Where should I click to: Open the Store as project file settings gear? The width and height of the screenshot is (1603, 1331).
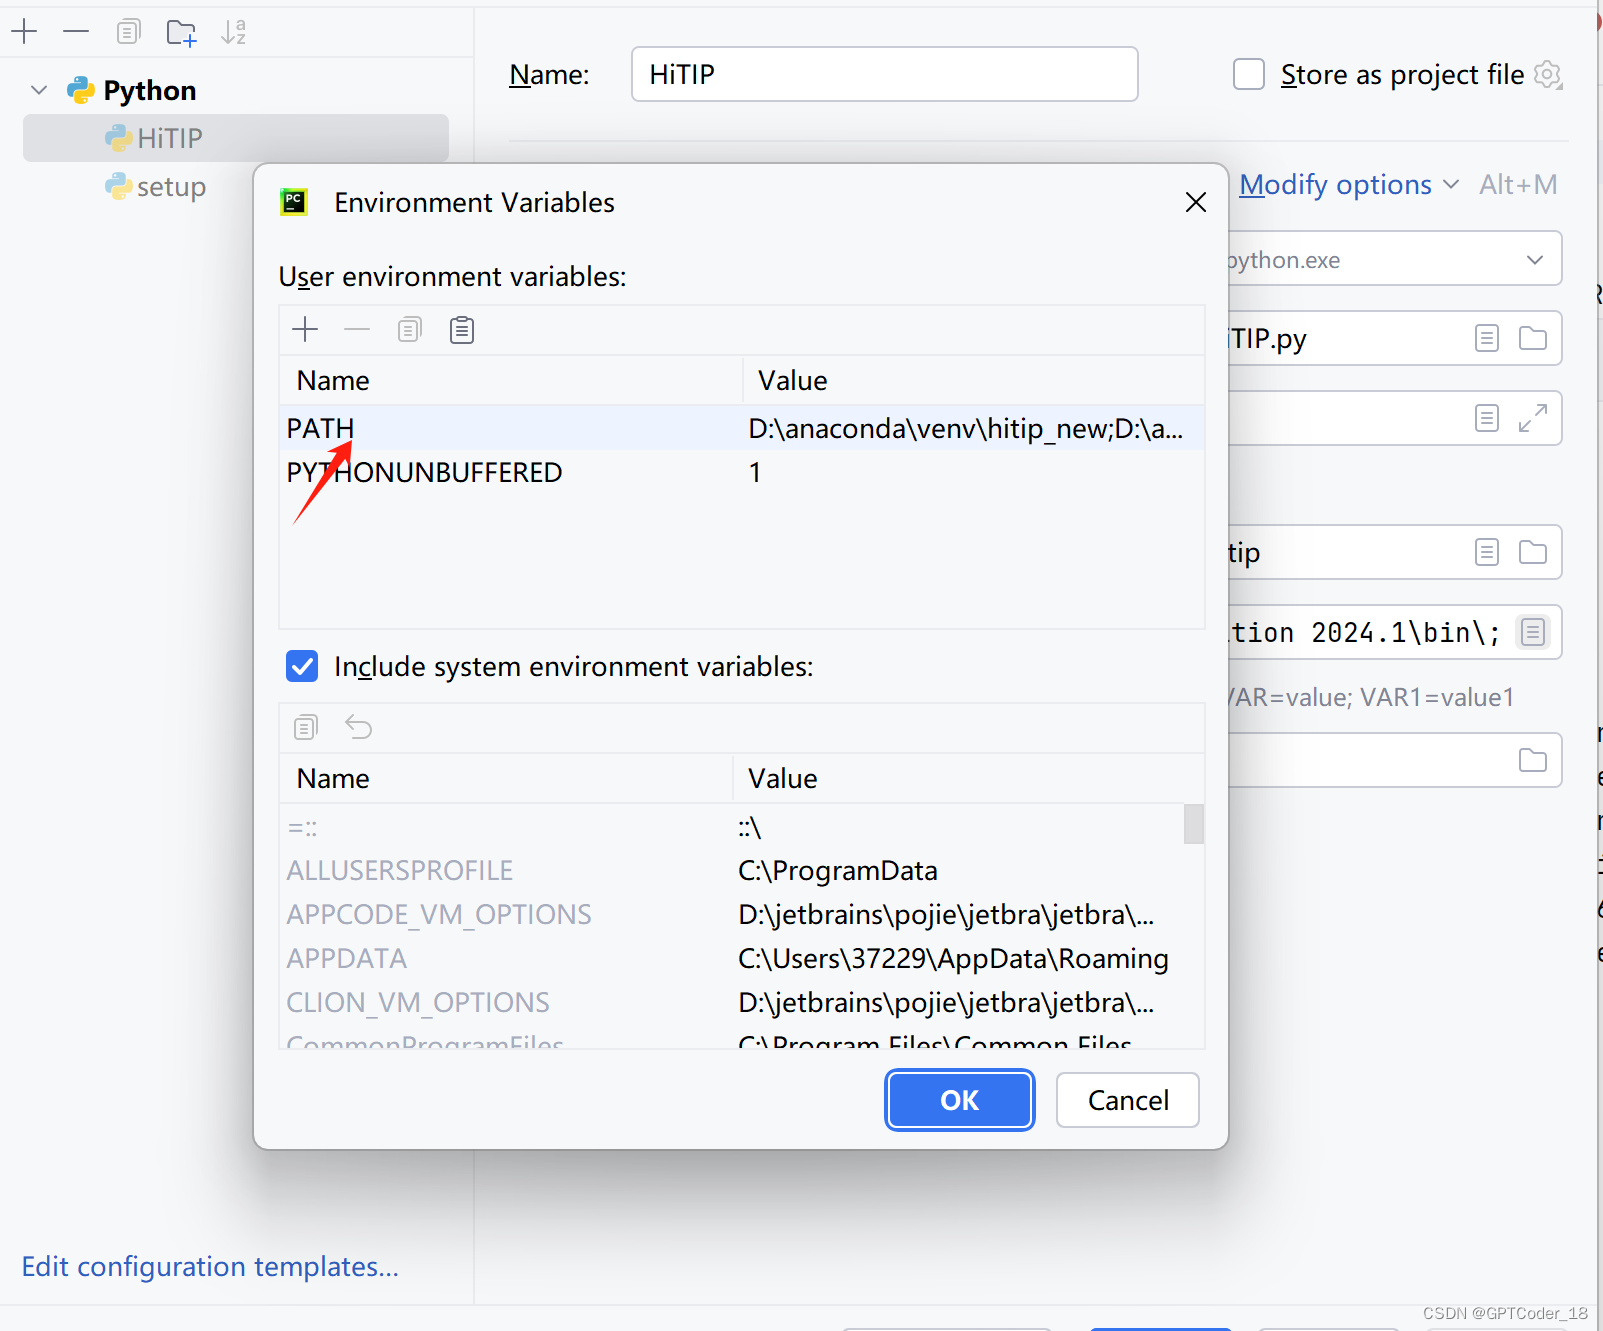(1549, 74)
